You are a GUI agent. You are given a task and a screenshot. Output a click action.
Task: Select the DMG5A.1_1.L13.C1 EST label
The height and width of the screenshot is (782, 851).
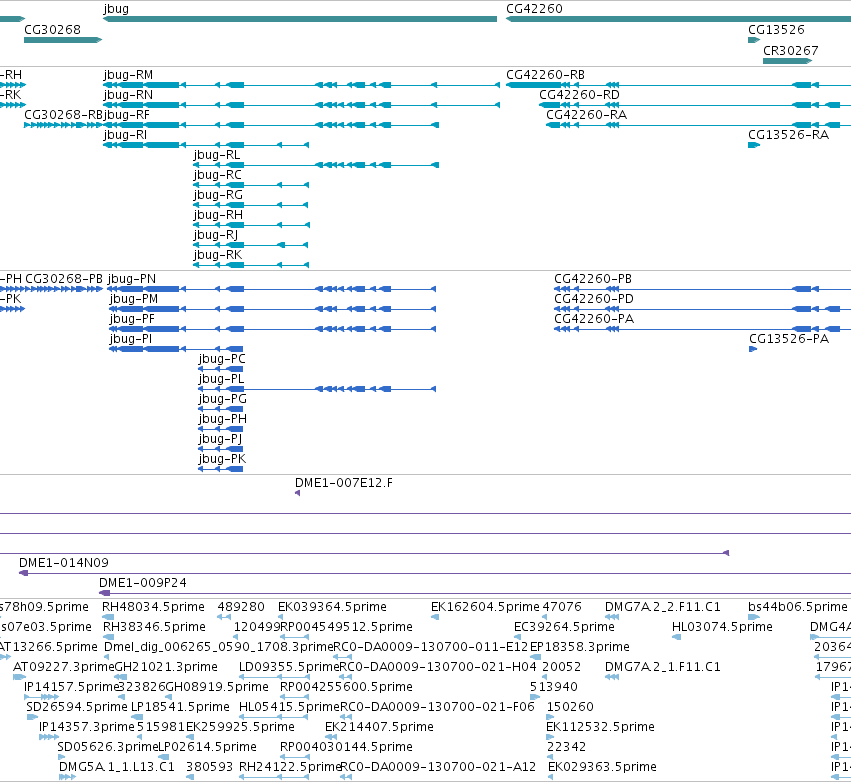(117, 767)
